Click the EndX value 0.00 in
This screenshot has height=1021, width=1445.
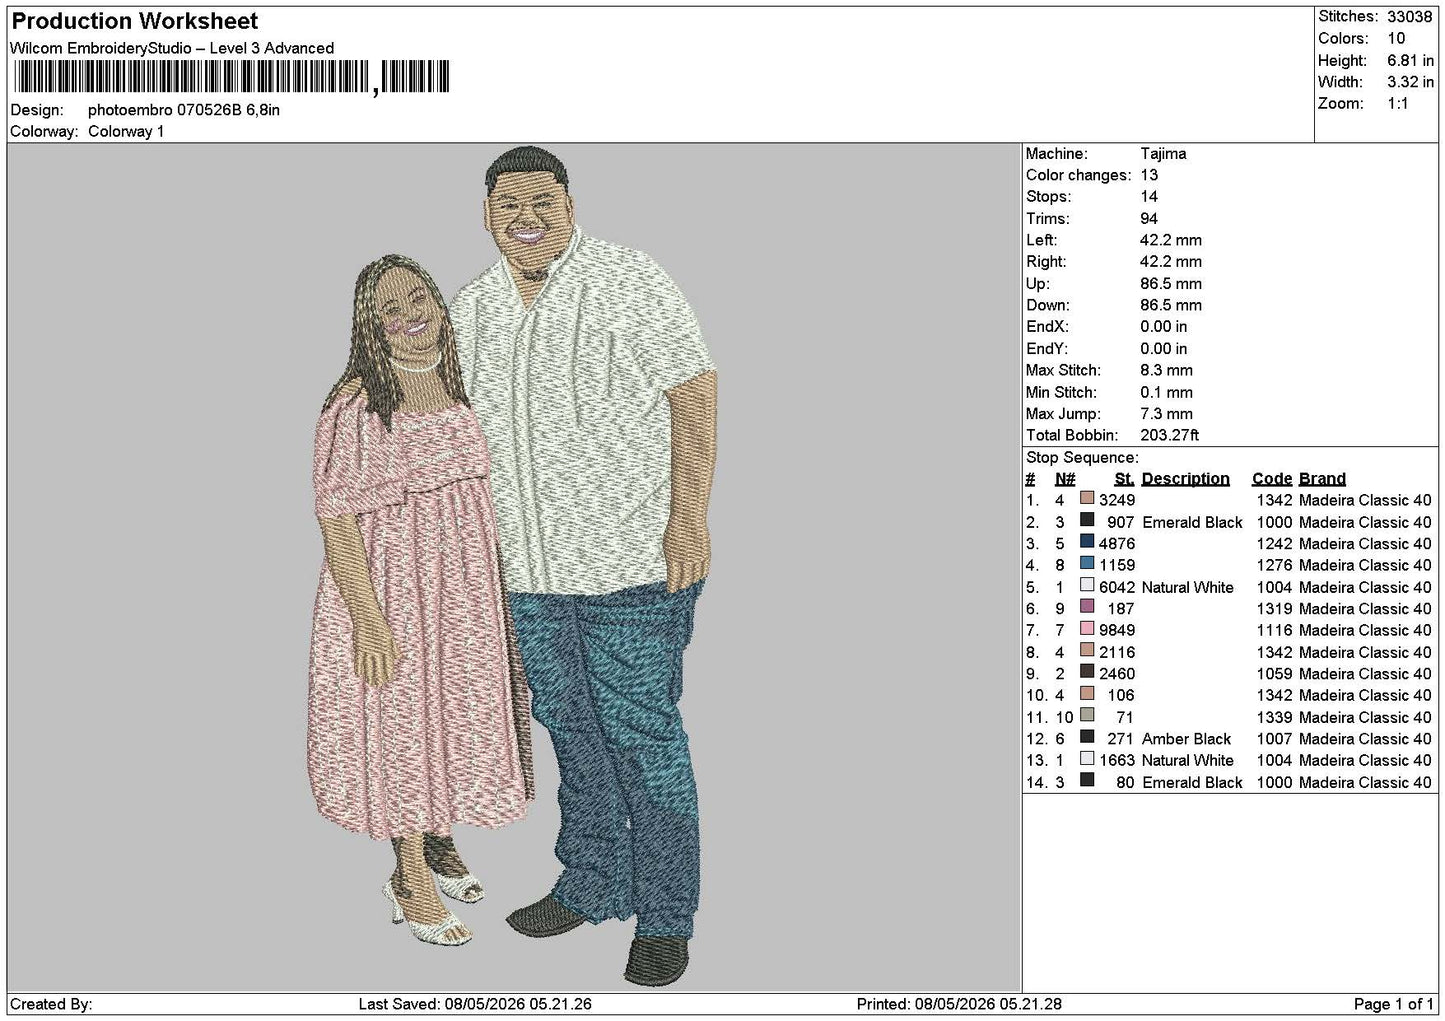[1164, 327]
